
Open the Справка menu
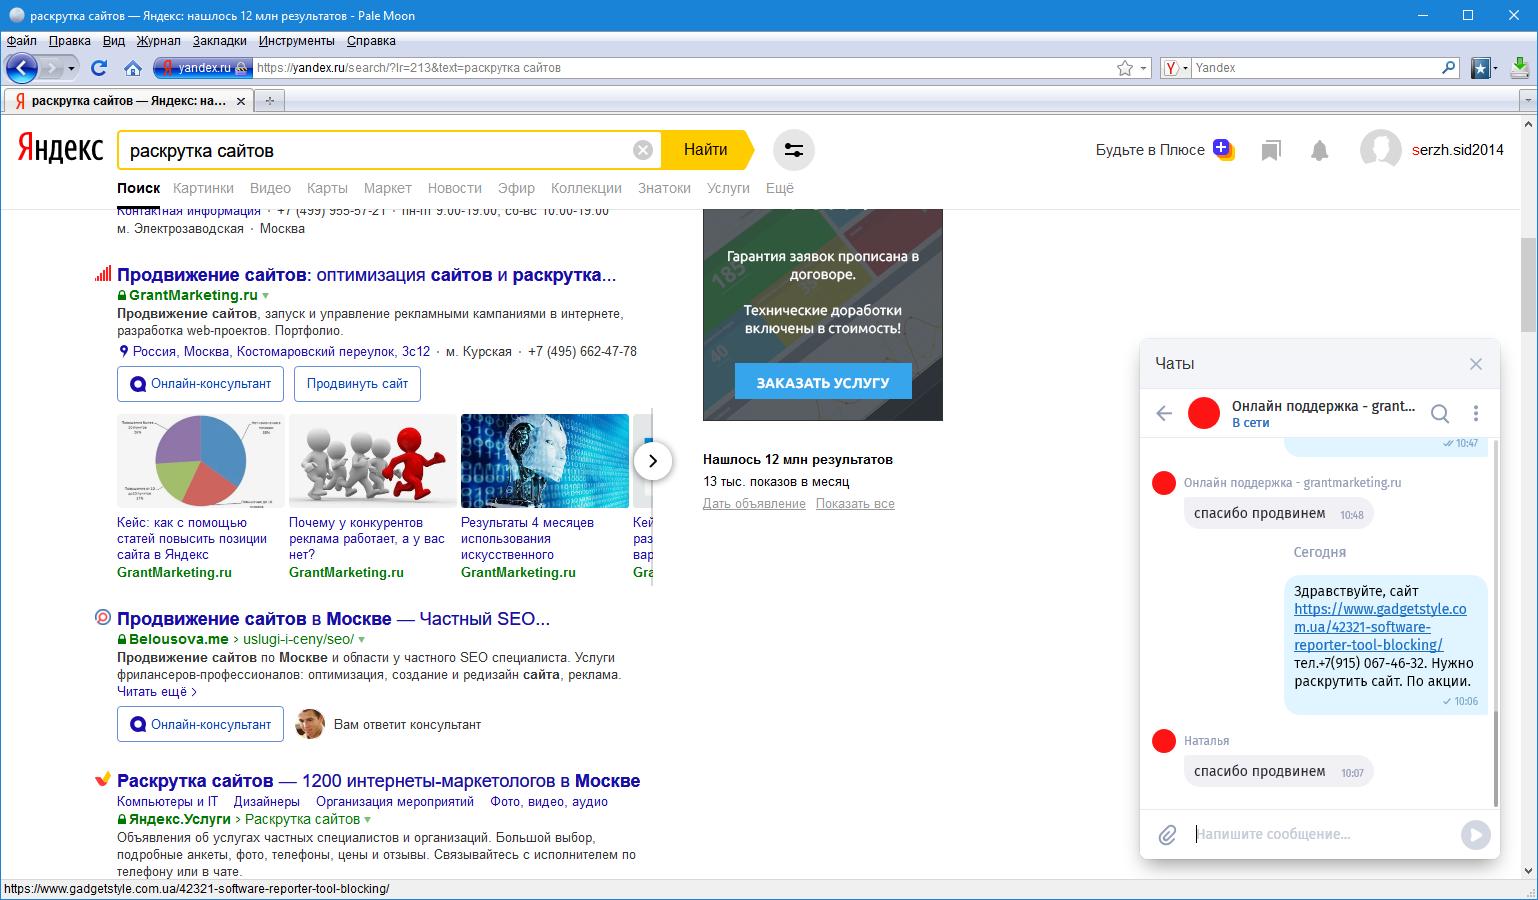(371, 41)
